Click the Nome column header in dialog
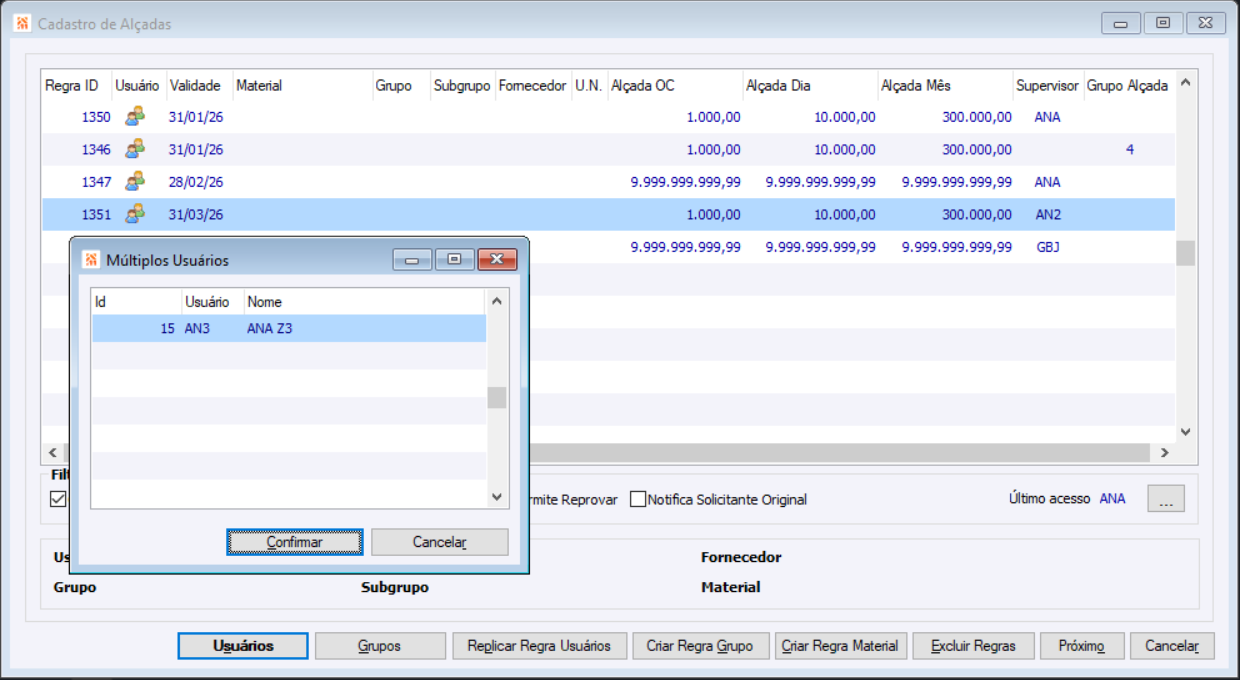Screen dimensions: 1240x680 pyautogui.click(x=364, y=302)
